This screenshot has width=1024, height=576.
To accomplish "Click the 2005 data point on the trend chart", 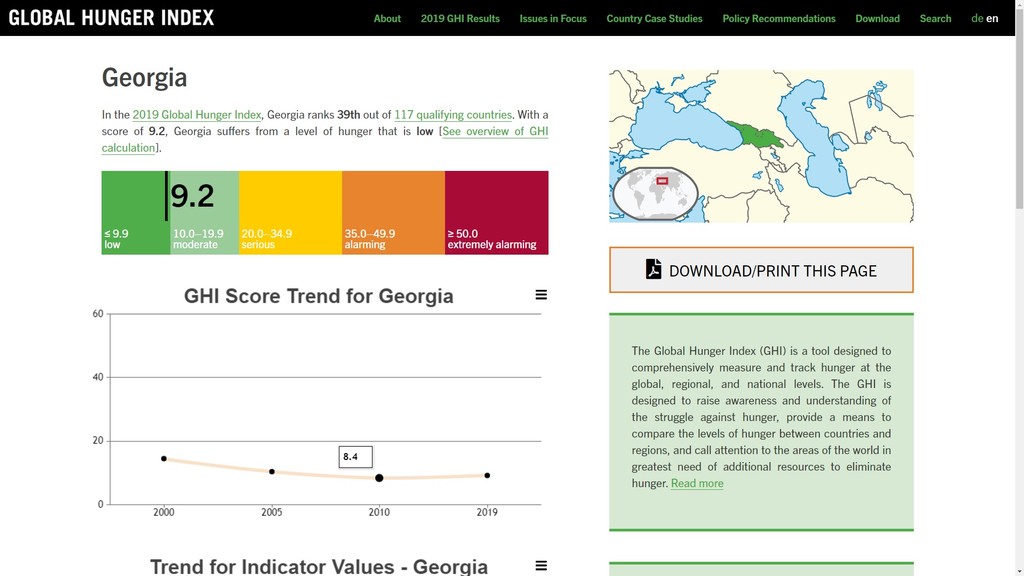I will tap(272, 472).
